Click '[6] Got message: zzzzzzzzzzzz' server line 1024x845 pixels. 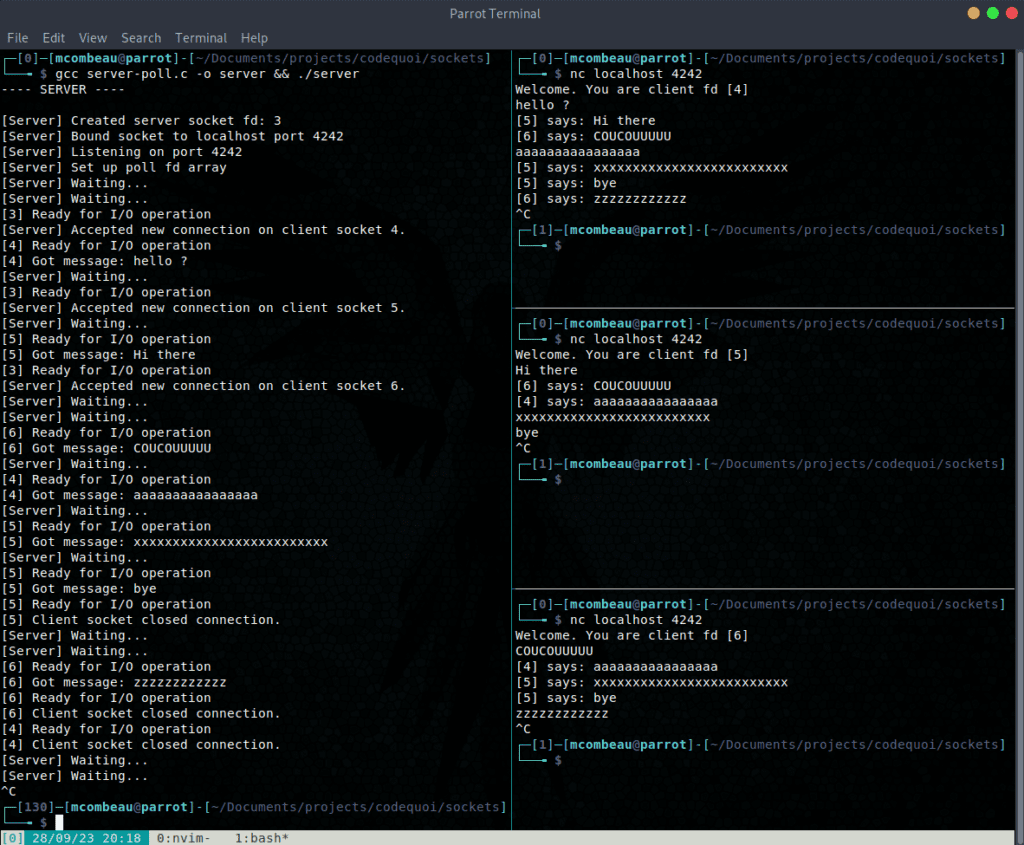tap(114, 682)
